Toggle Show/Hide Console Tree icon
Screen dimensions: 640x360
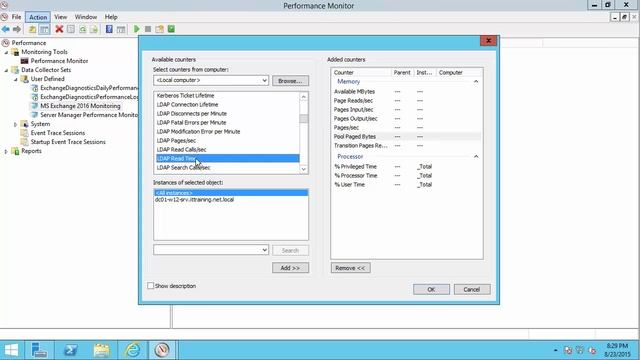pyautogui.click(x=44, y=29)
